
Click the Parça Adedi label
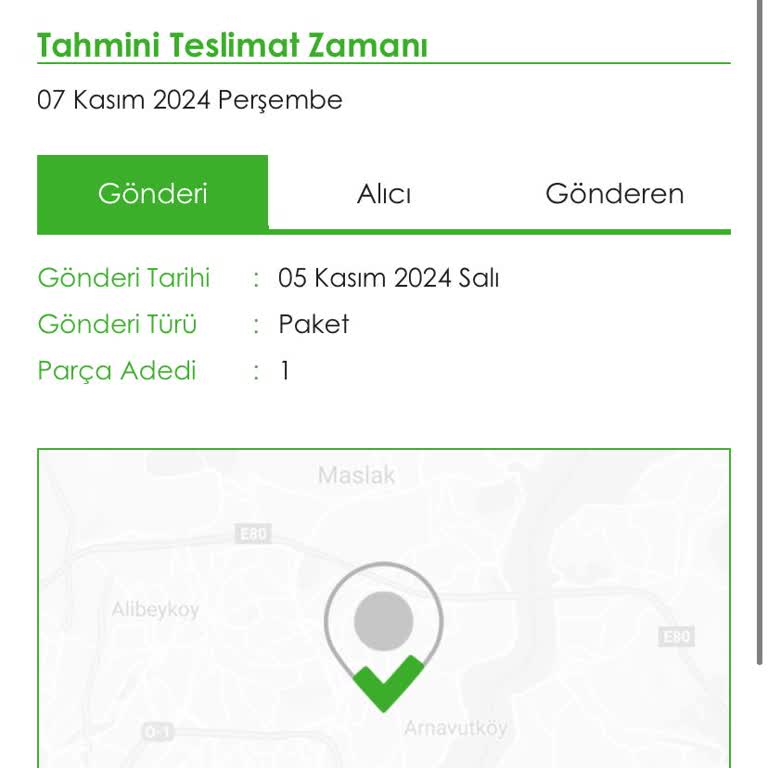pos(117,371)
